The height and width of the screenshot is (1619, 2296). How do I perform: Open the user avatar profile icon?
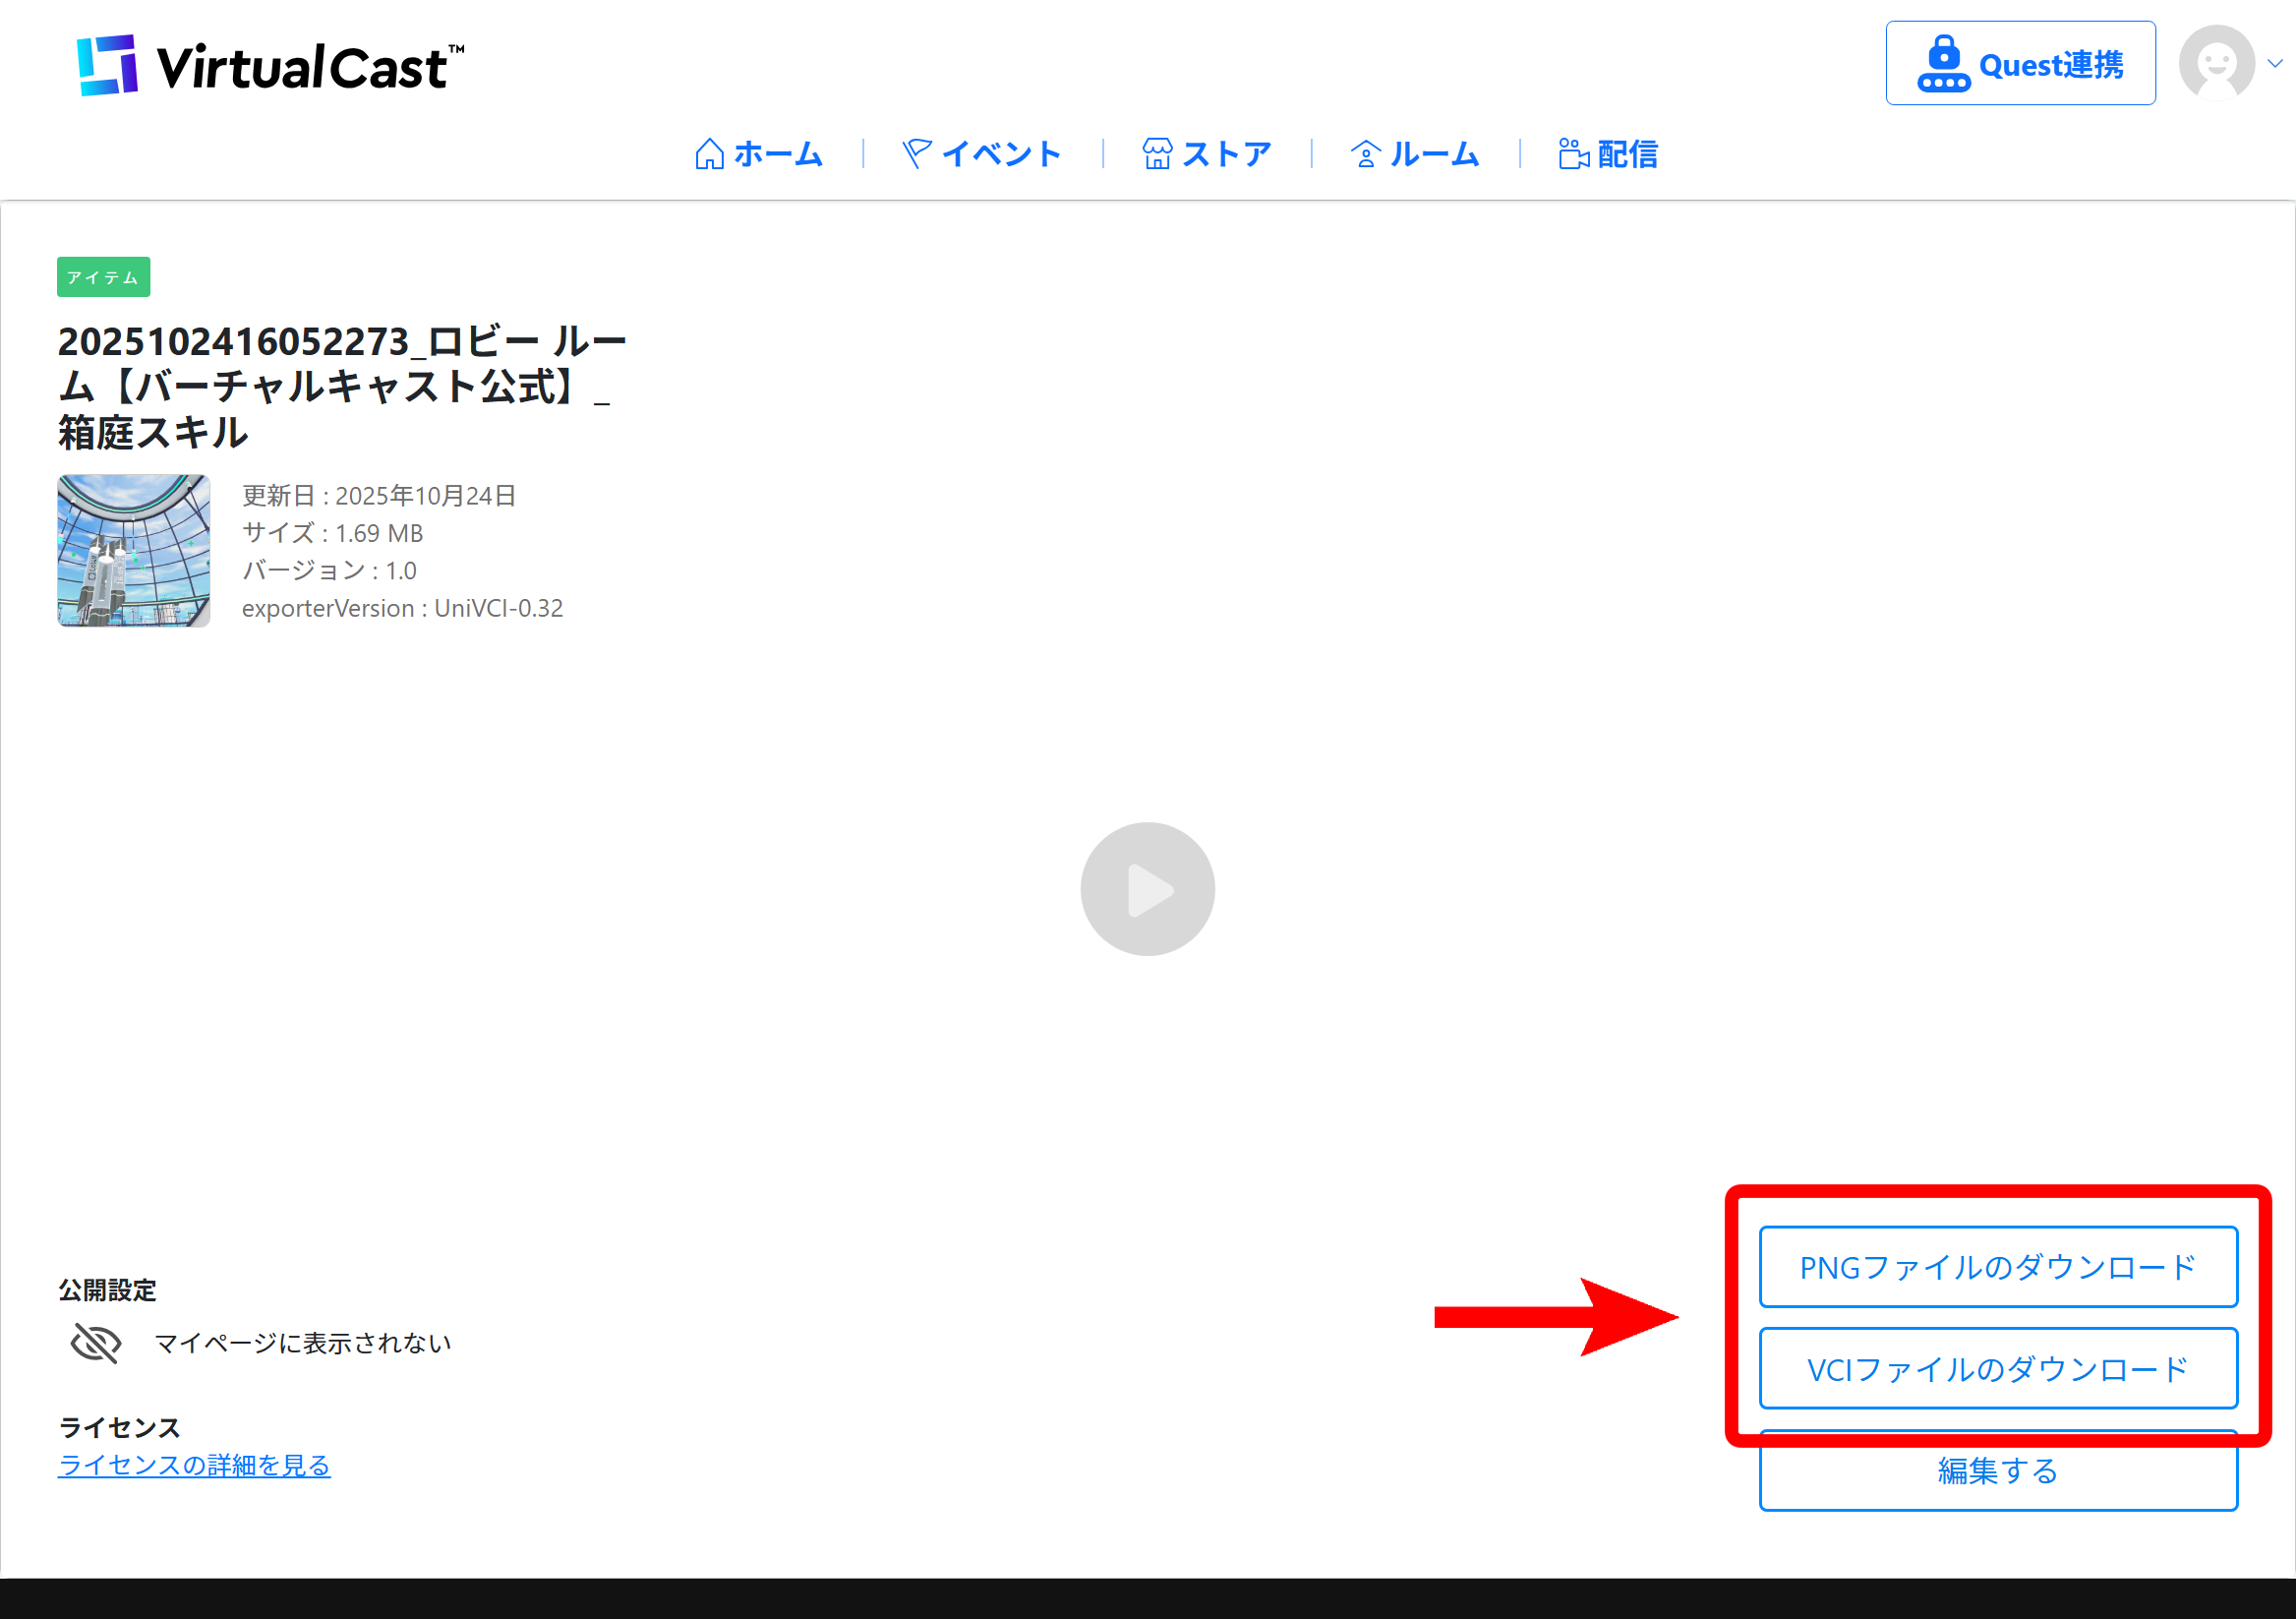coord(2216,63)
